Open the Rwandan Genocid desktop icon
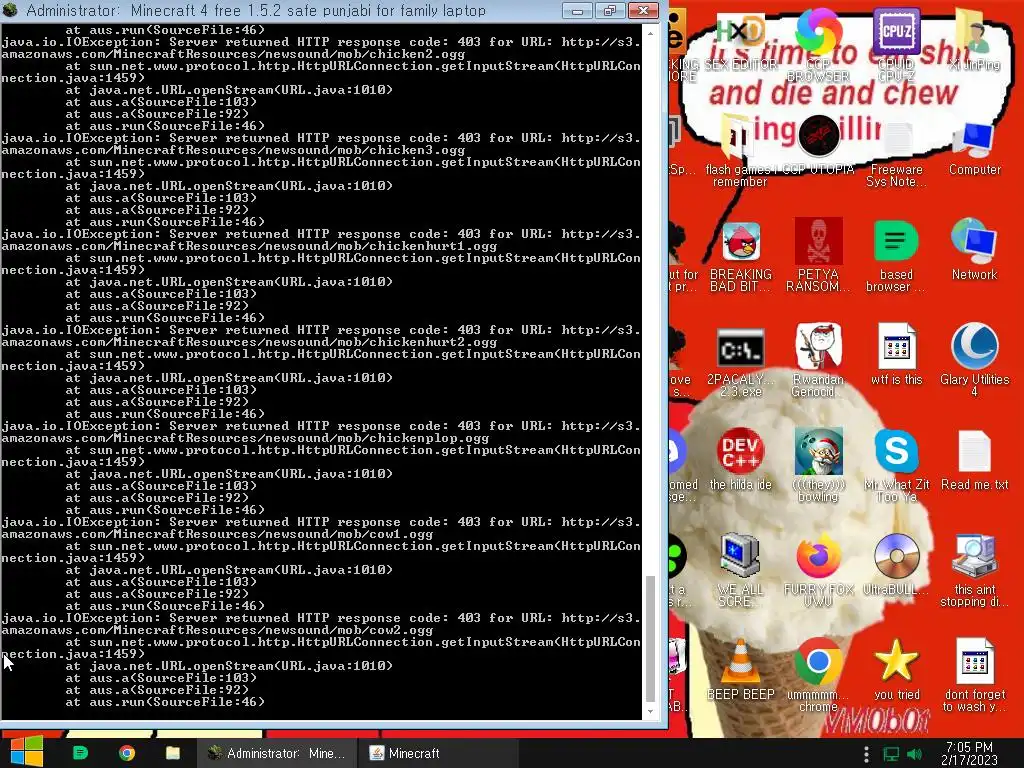This screenshot has width=1024, height=768. point(818,347)
